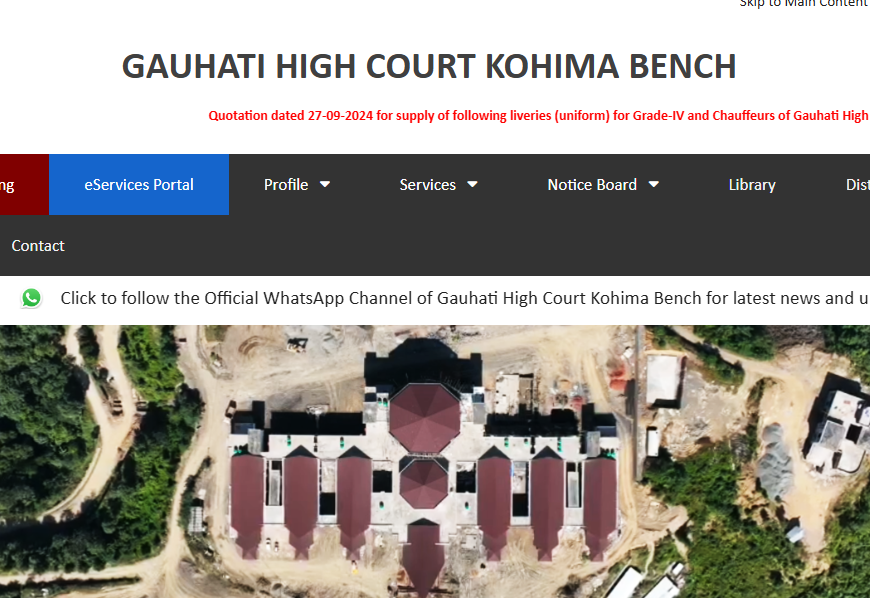
Task: Open the eServices Portal tab
Action: click(139, 184)
